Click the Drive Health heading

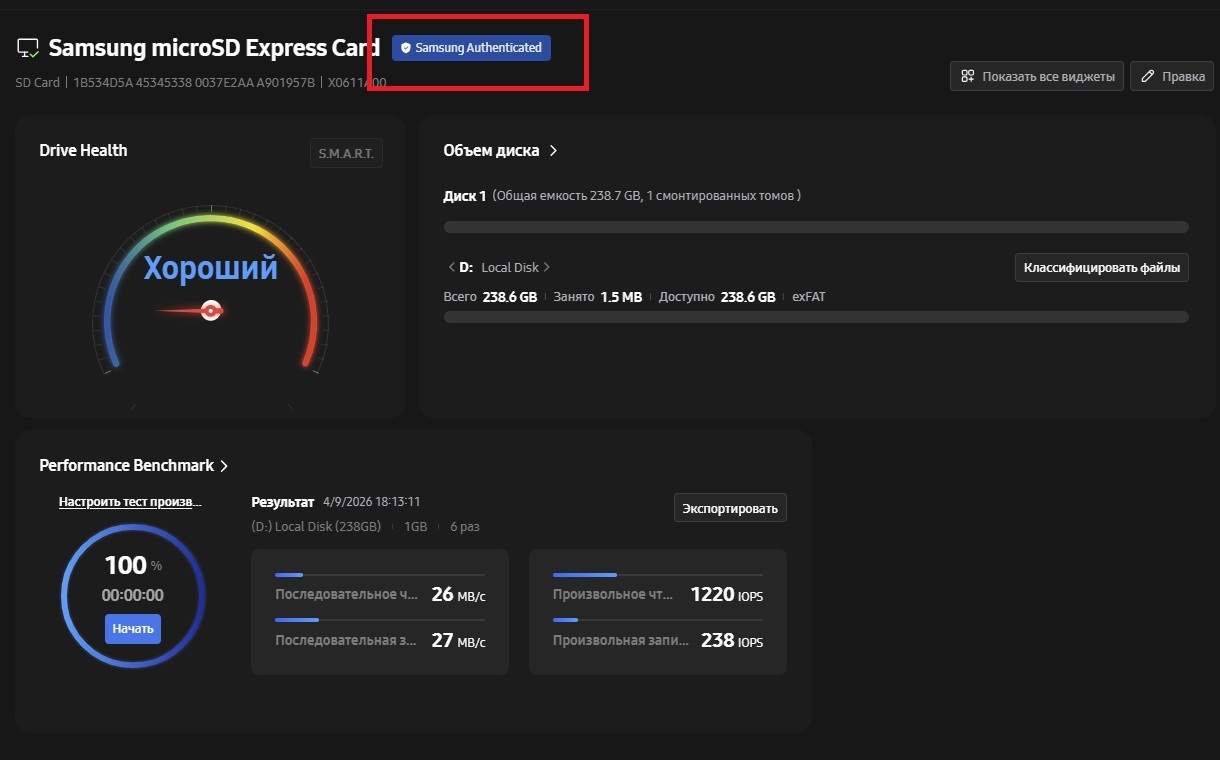pyautogui.click(x=83, y=150)
